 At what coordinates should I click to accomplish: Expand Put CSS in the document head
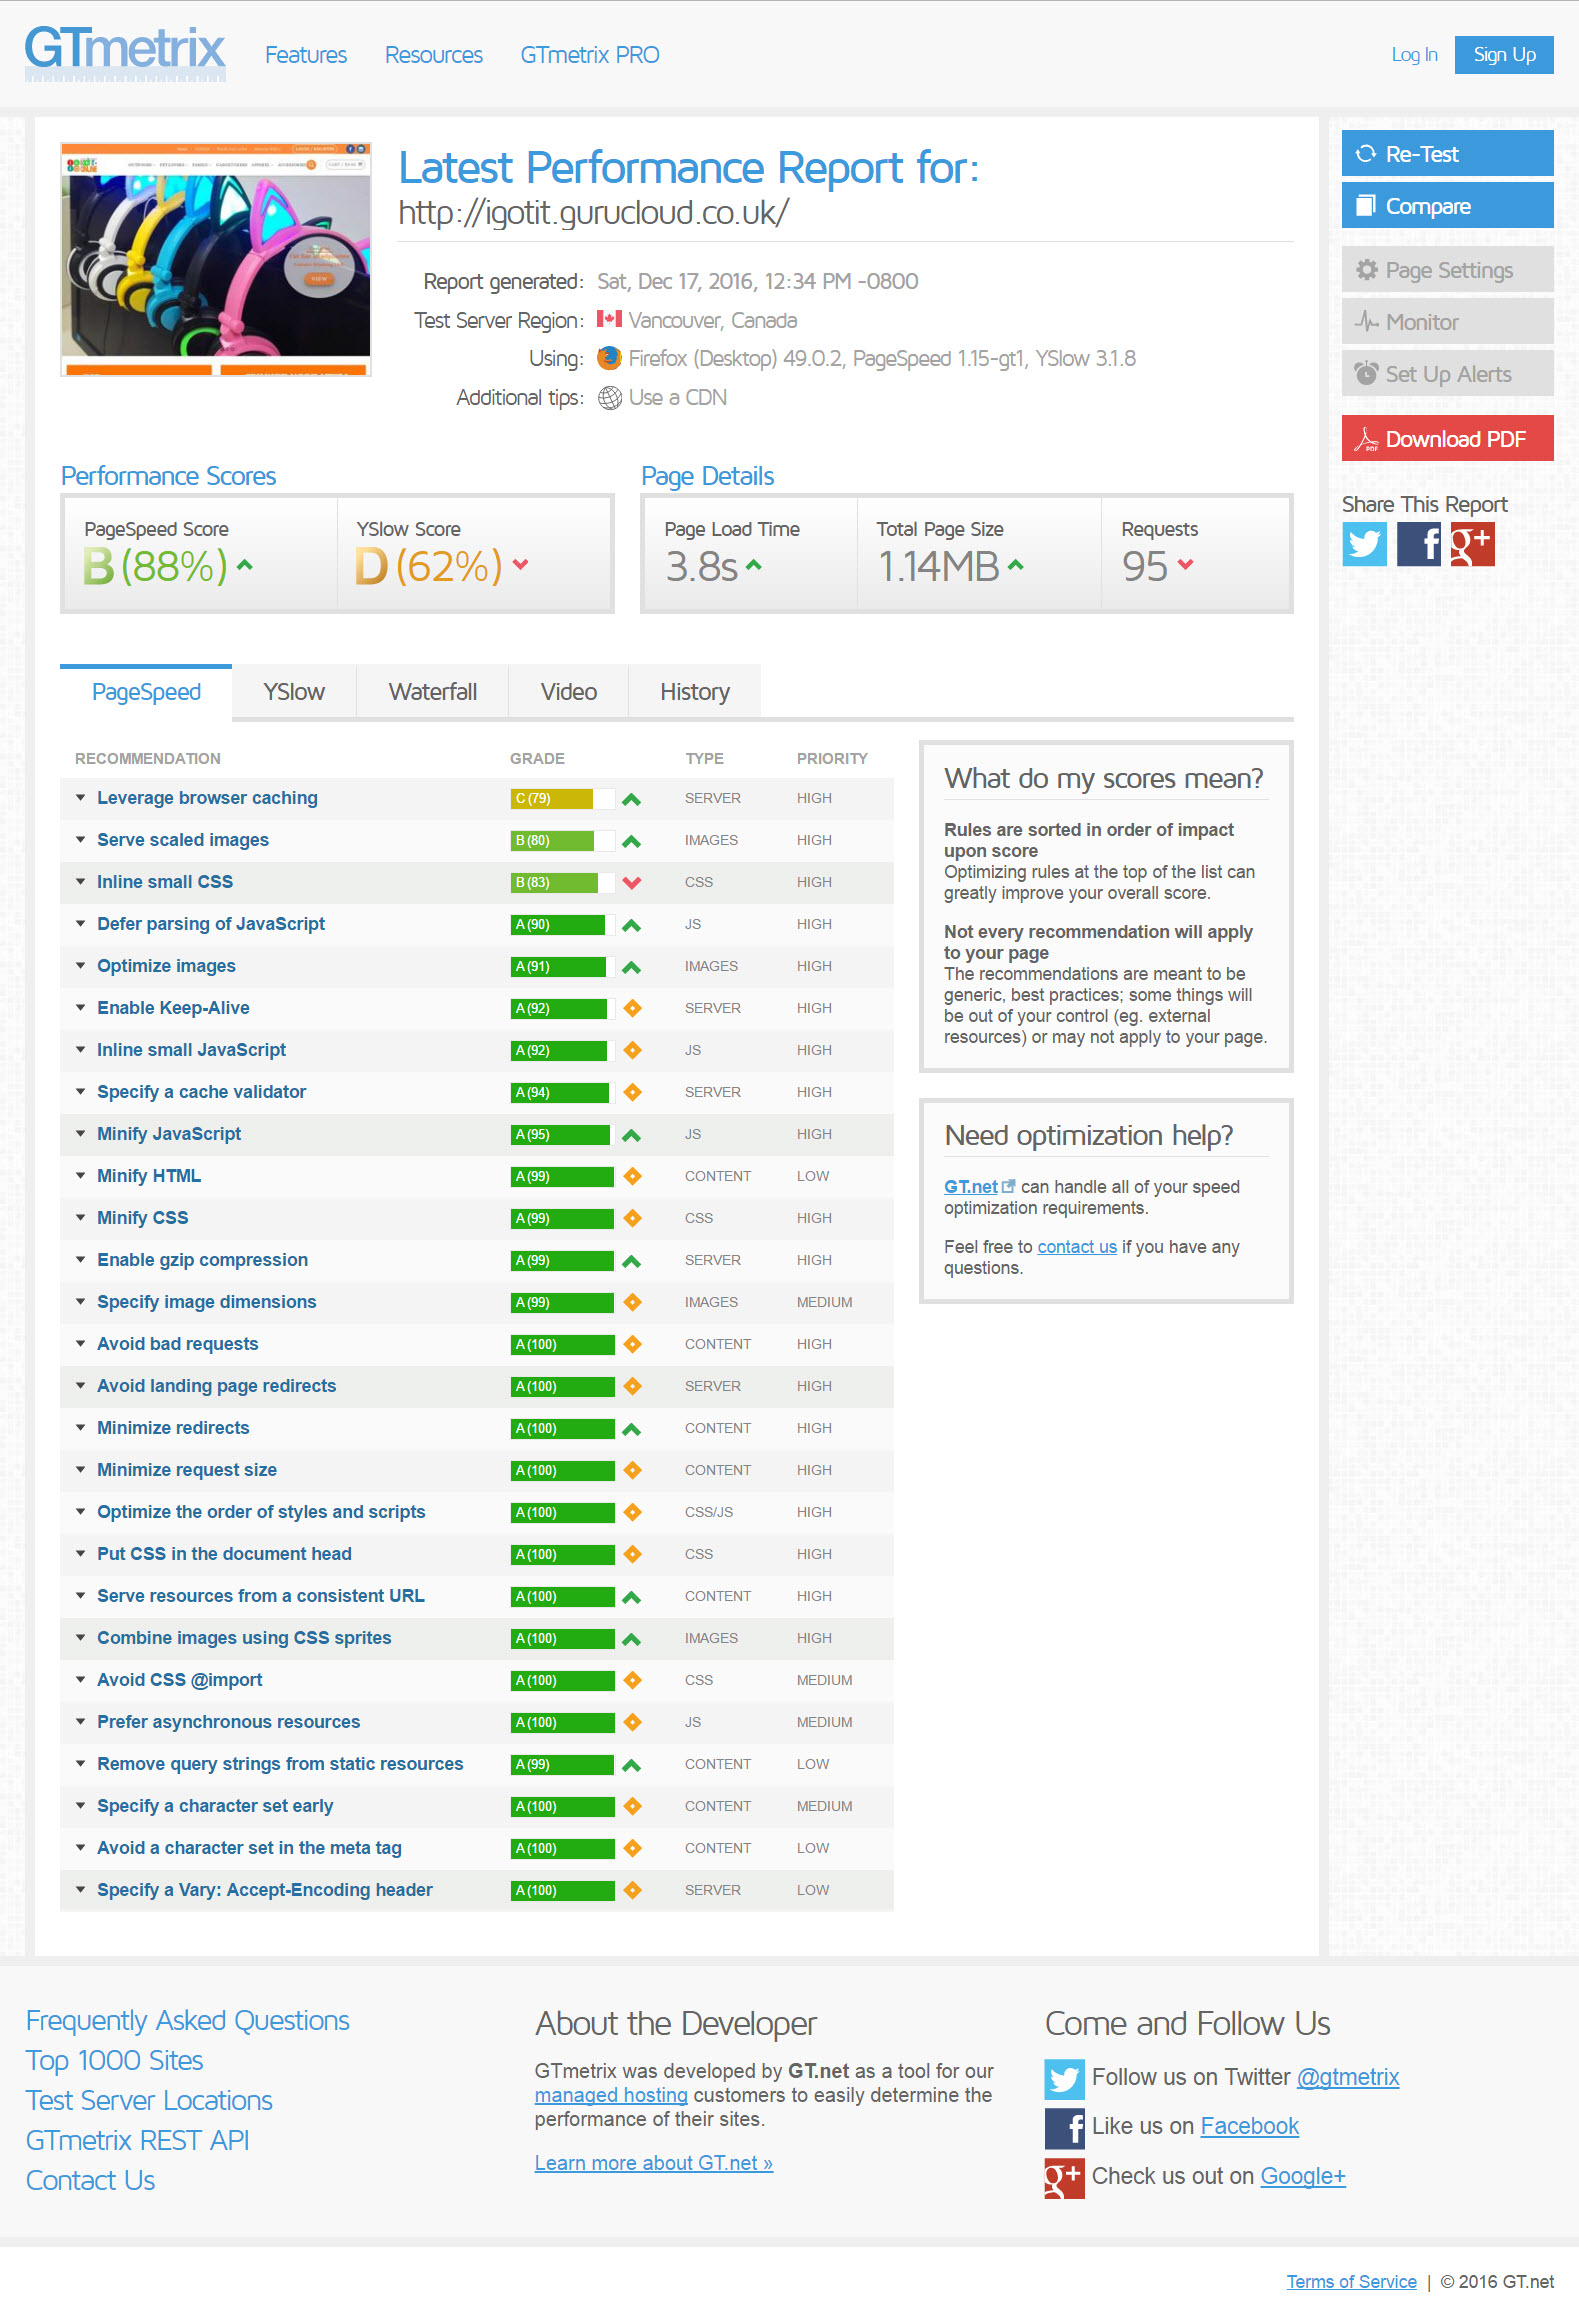coord(477,1554)
